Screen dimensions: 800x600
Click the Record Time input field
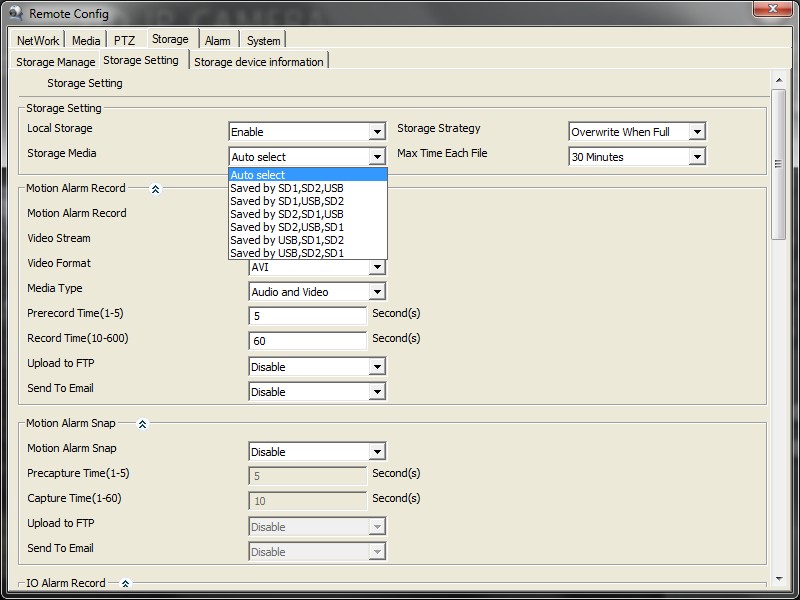[308, 341]
